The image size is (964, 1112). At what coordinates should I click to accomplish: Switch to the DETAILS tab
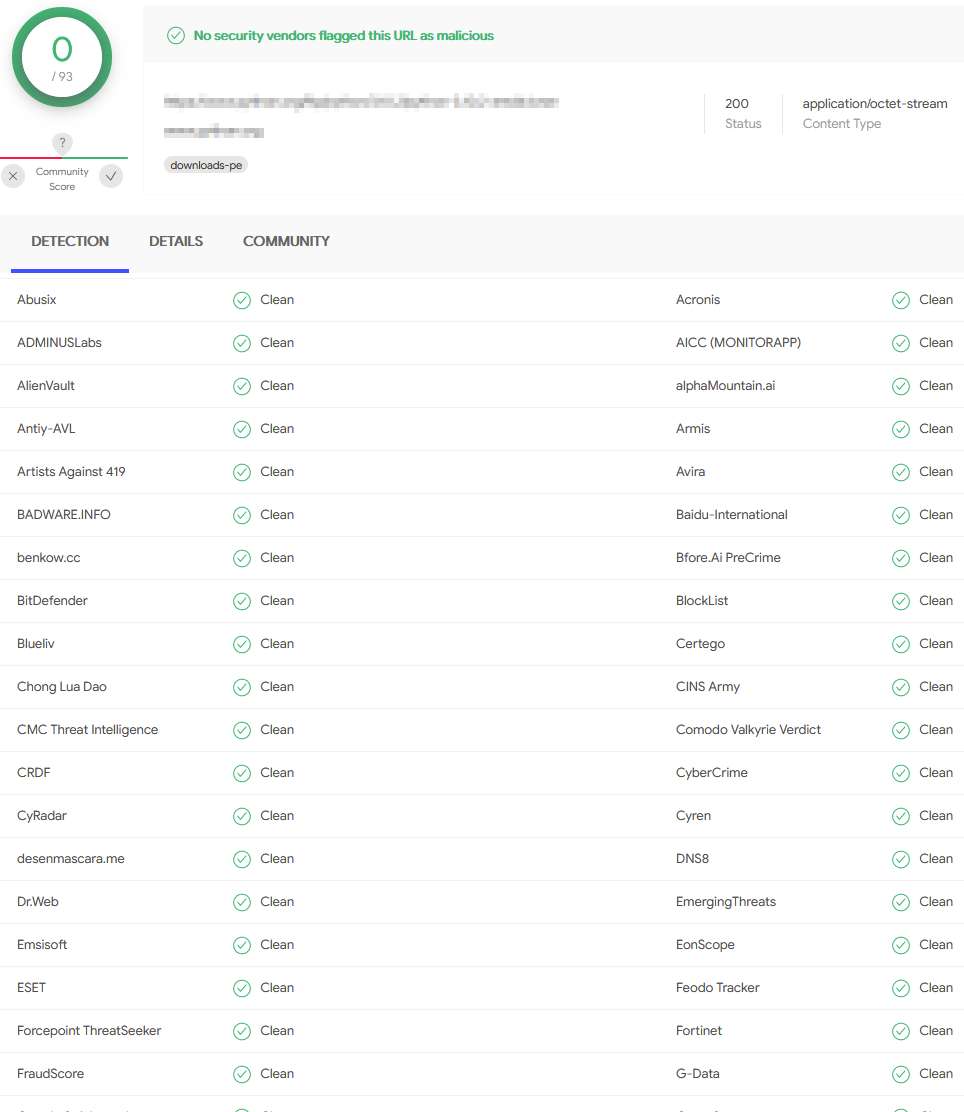pos(176,241)
